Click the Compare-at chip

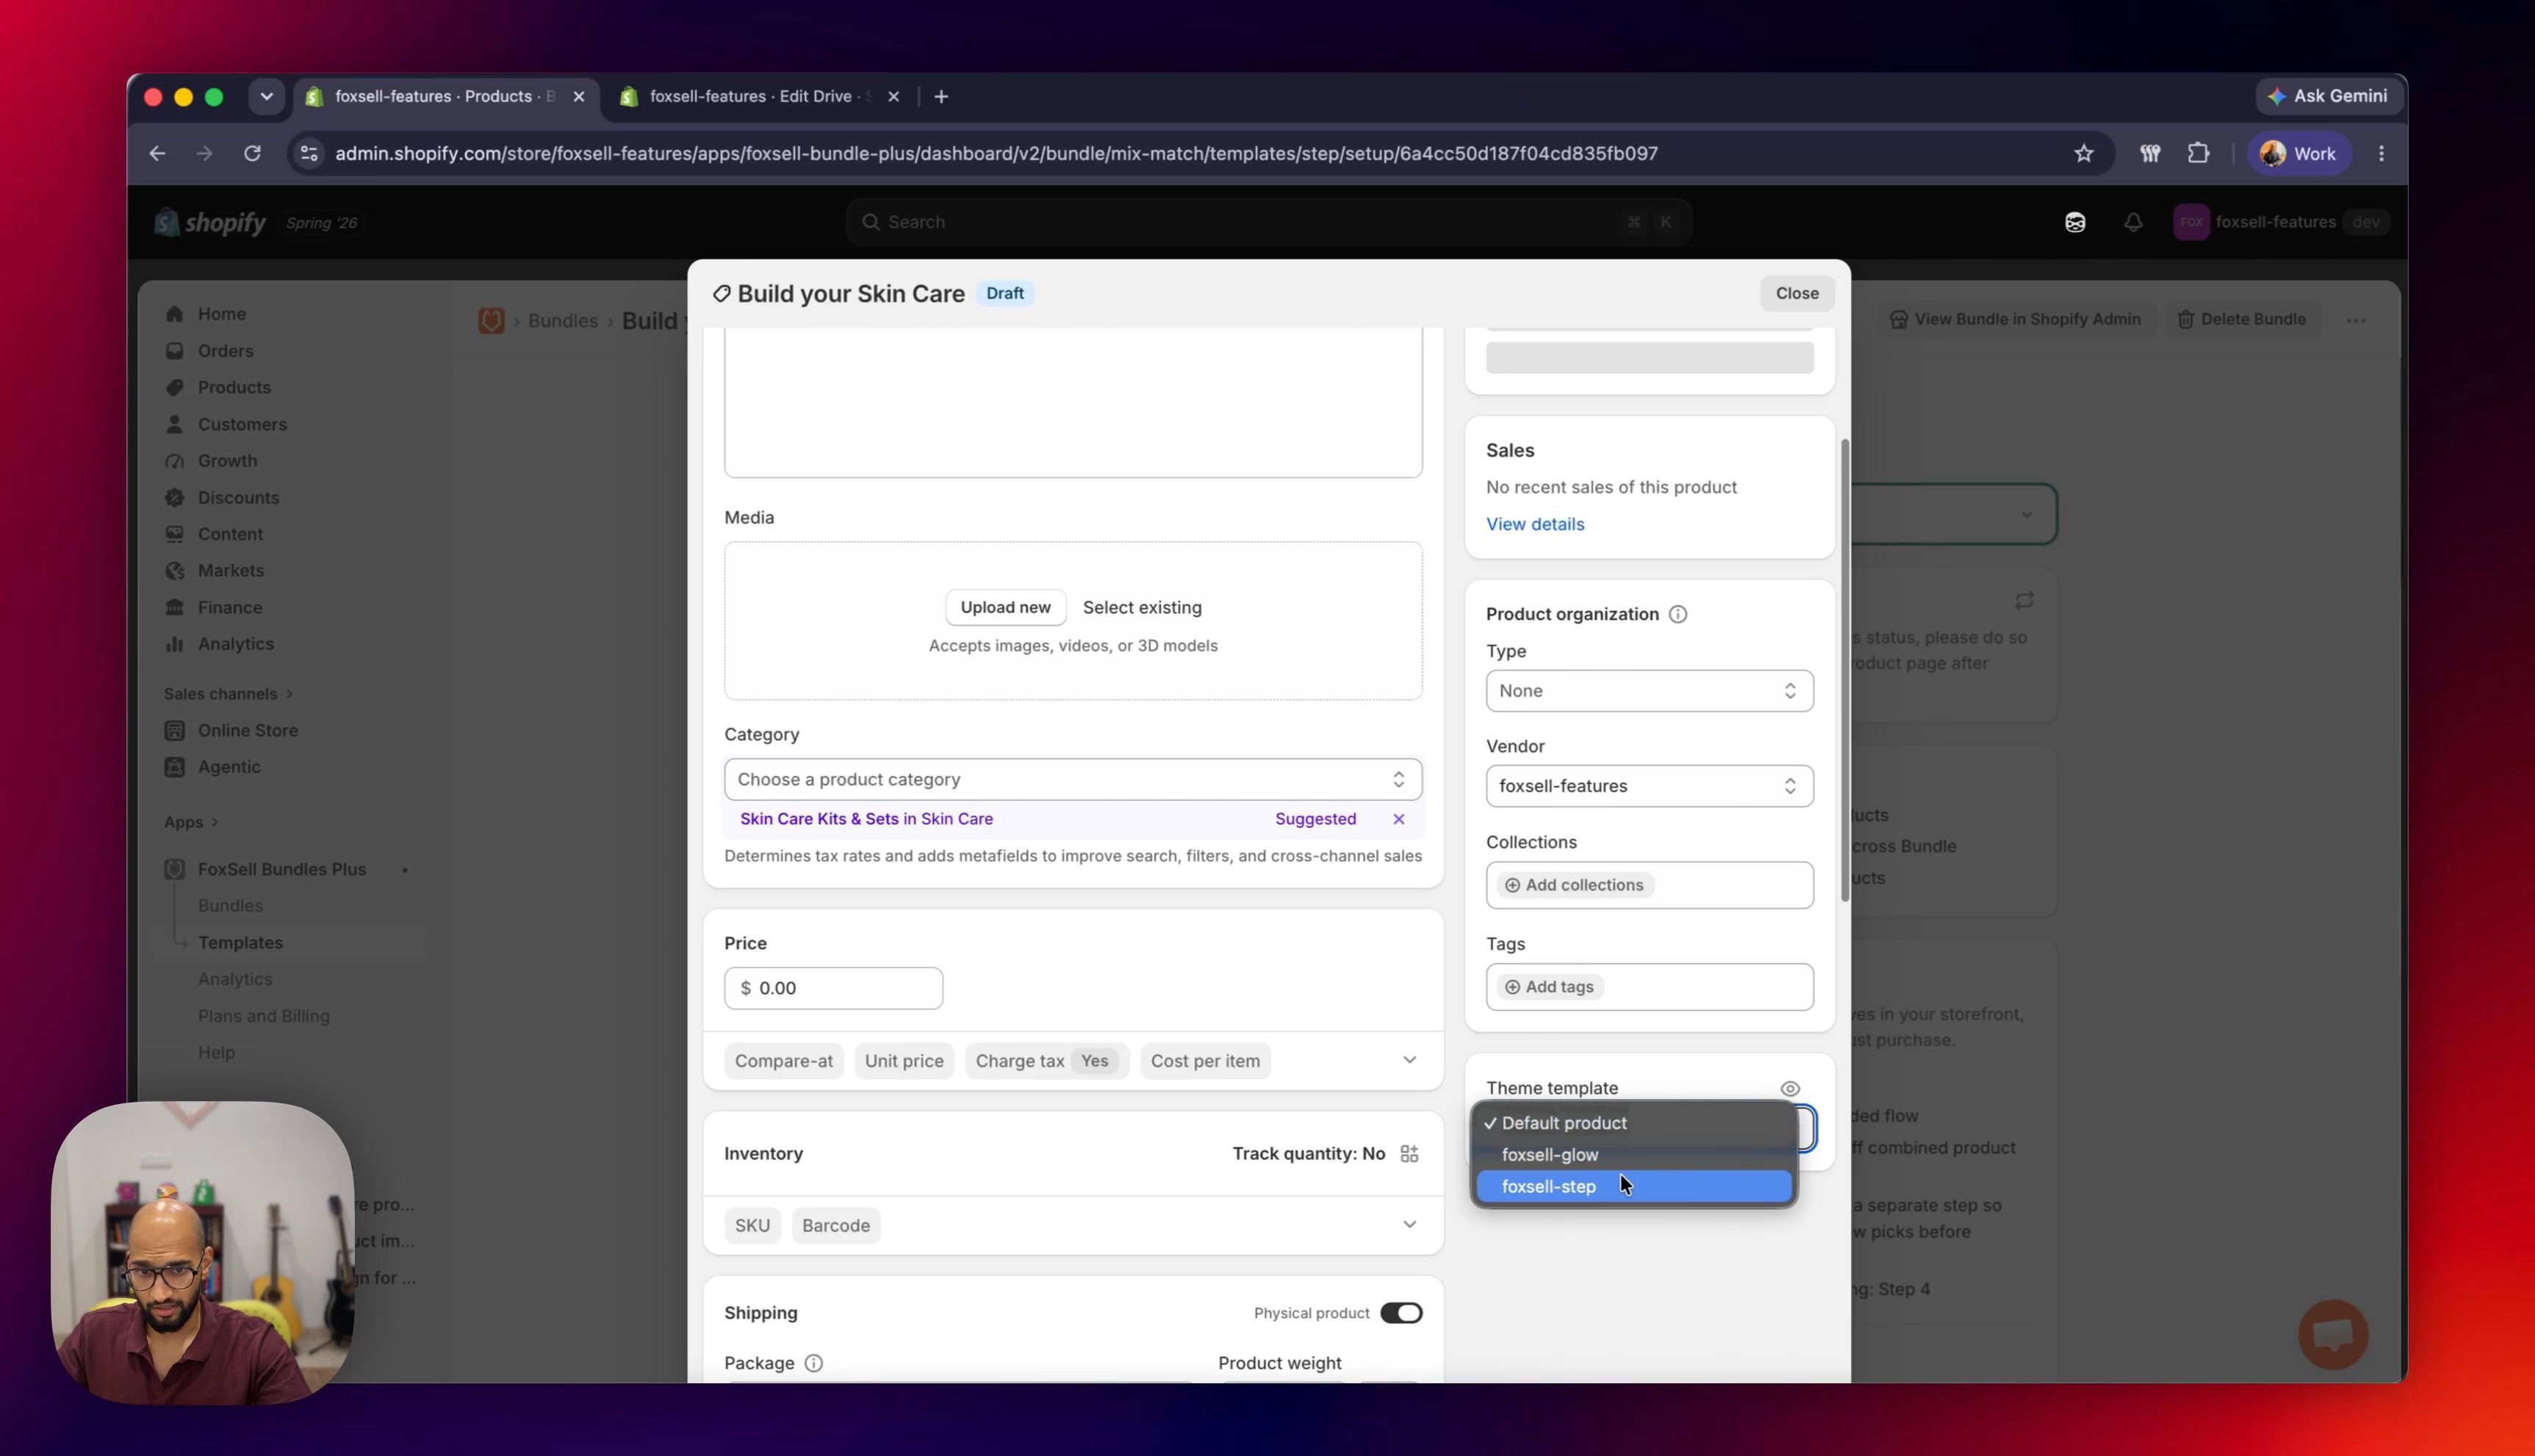coord(783,1061)
